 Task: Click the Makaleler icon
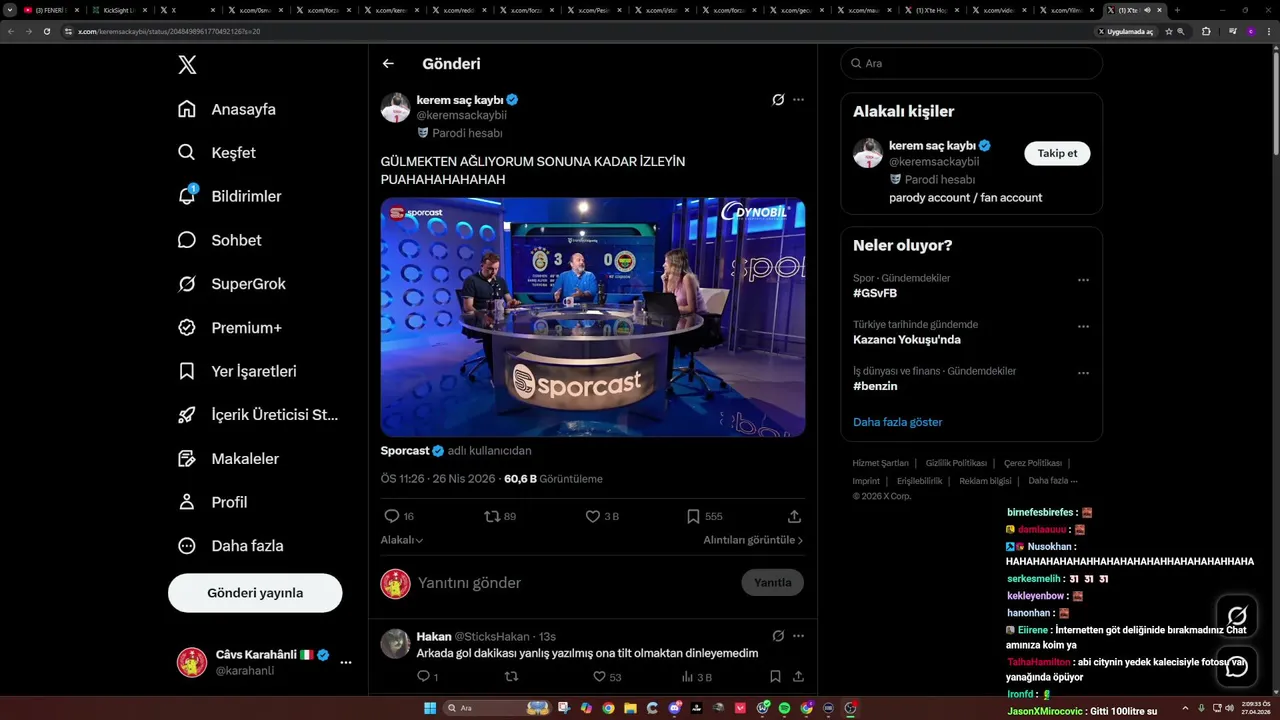(x=187, y=458)
